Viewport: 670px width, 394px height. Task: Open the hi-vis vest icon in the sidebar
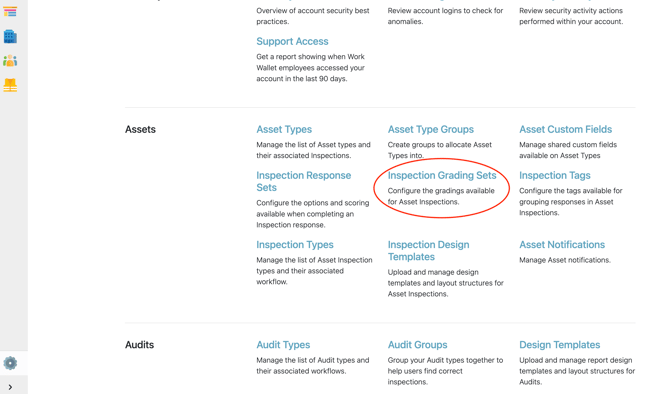click(x=10, y=85)
